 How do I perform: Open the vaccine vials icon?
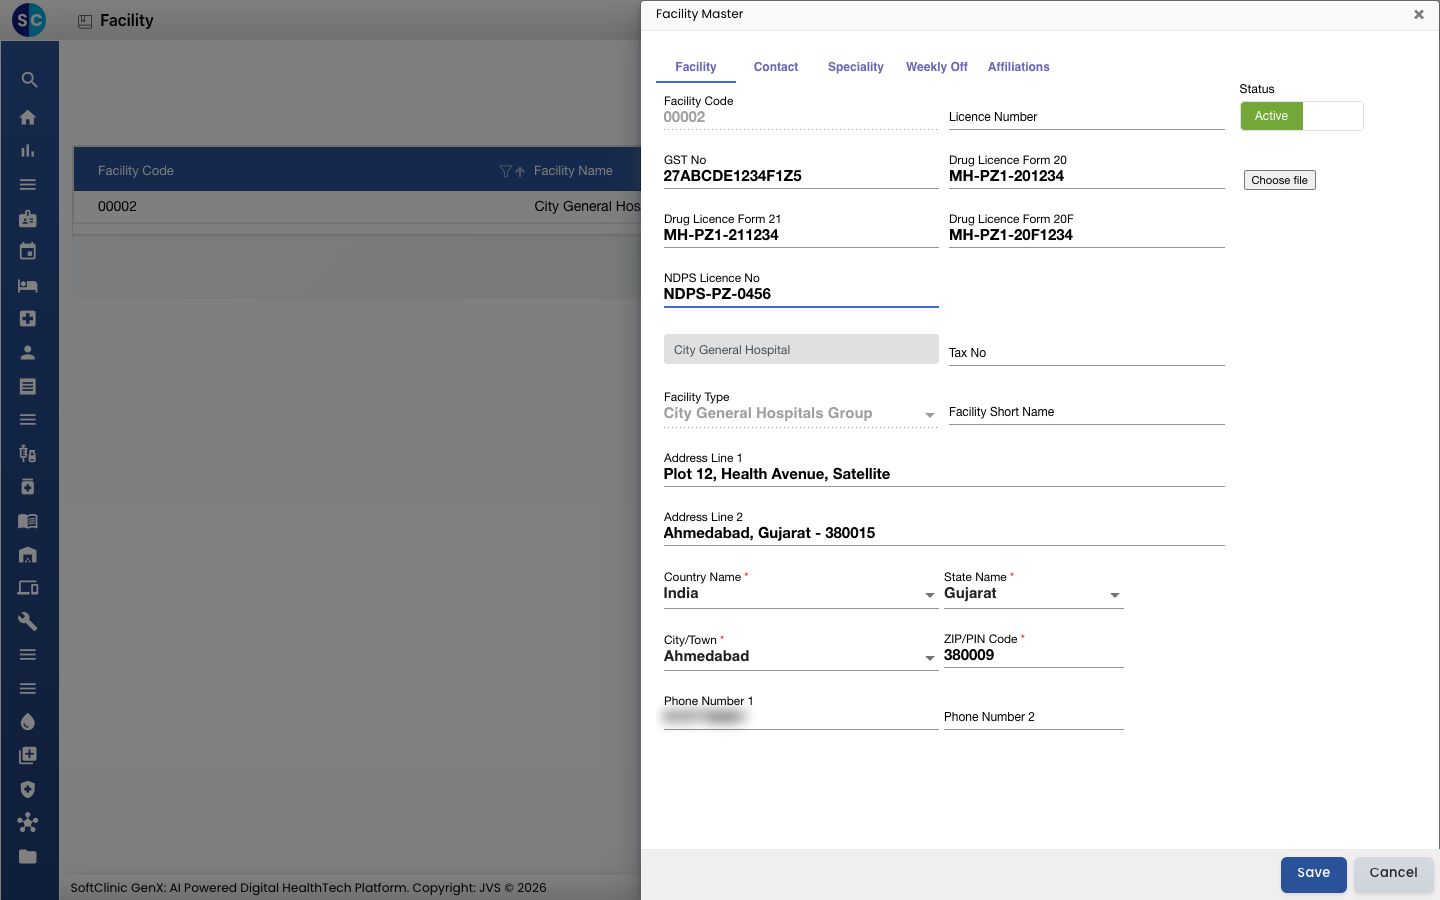click(x=28, y=453)
